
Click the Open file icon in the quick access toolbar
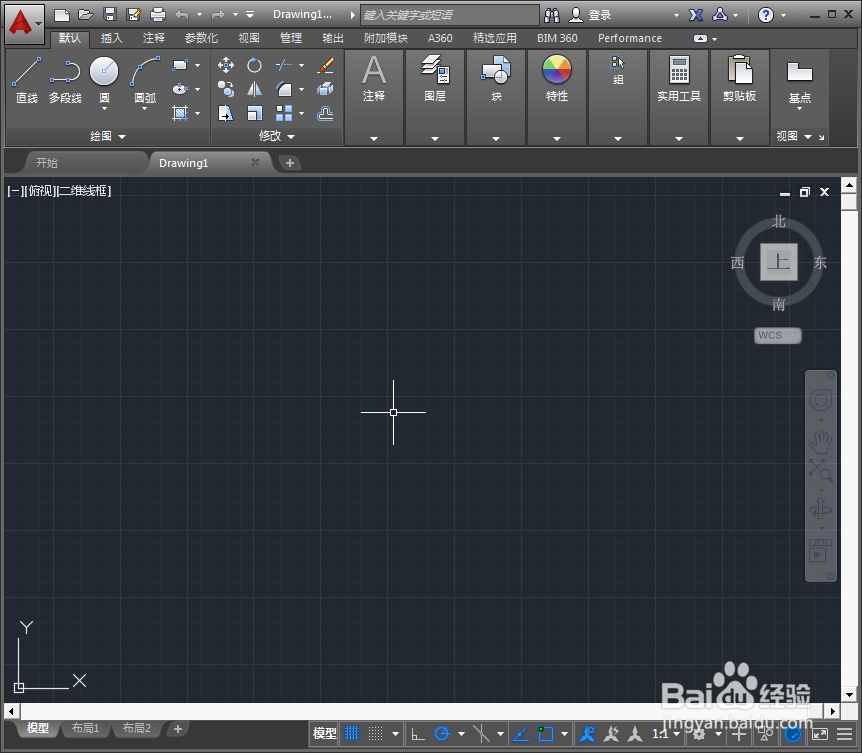85,15
